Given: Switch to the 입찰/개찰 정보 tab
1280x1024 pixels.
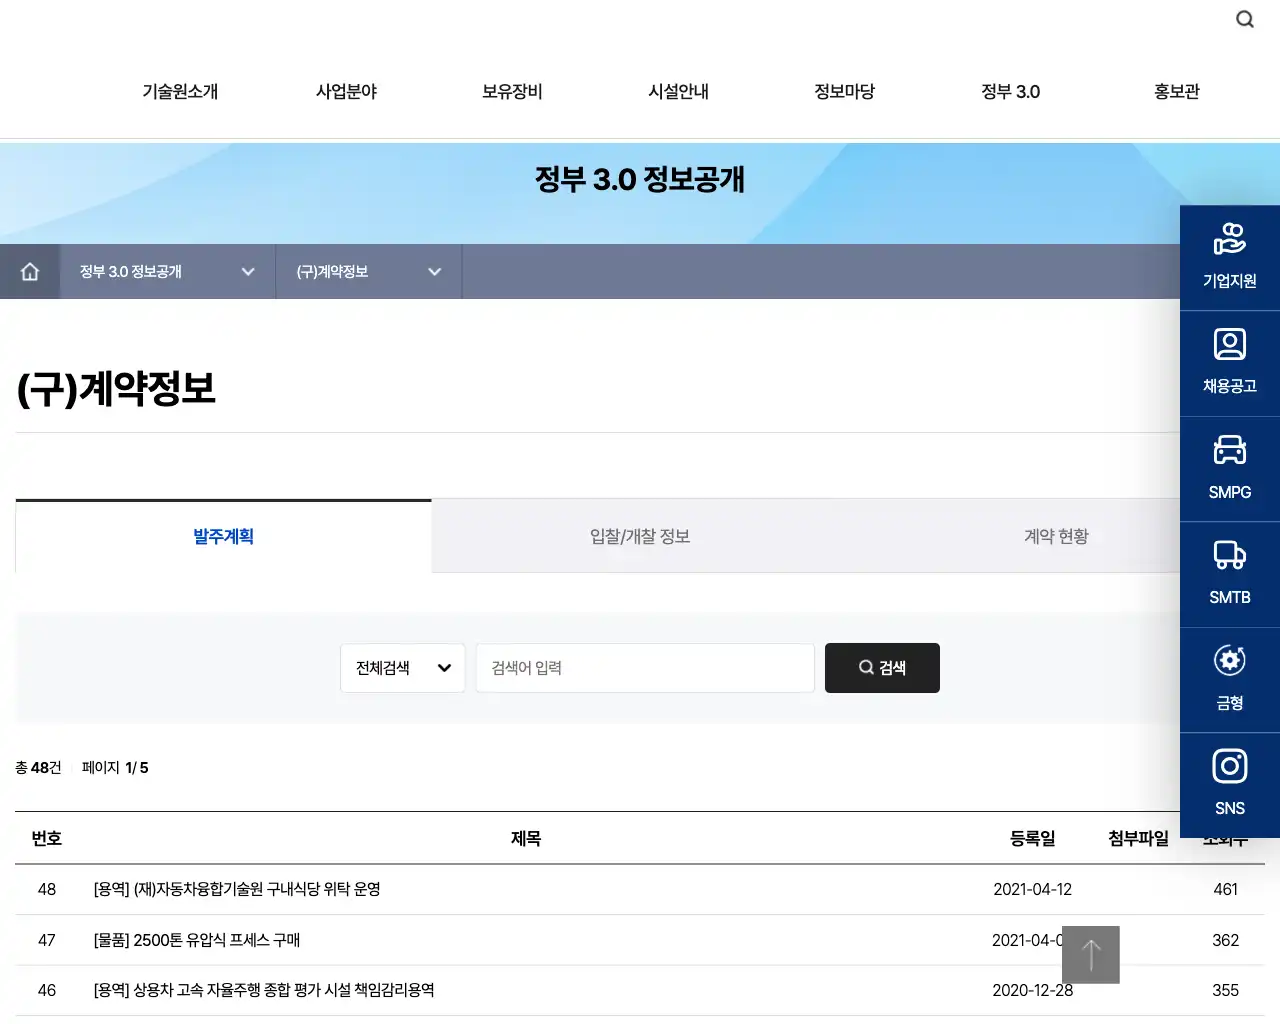Looking at the screenshot, I should pyautogui.click(x=639, y=536).
